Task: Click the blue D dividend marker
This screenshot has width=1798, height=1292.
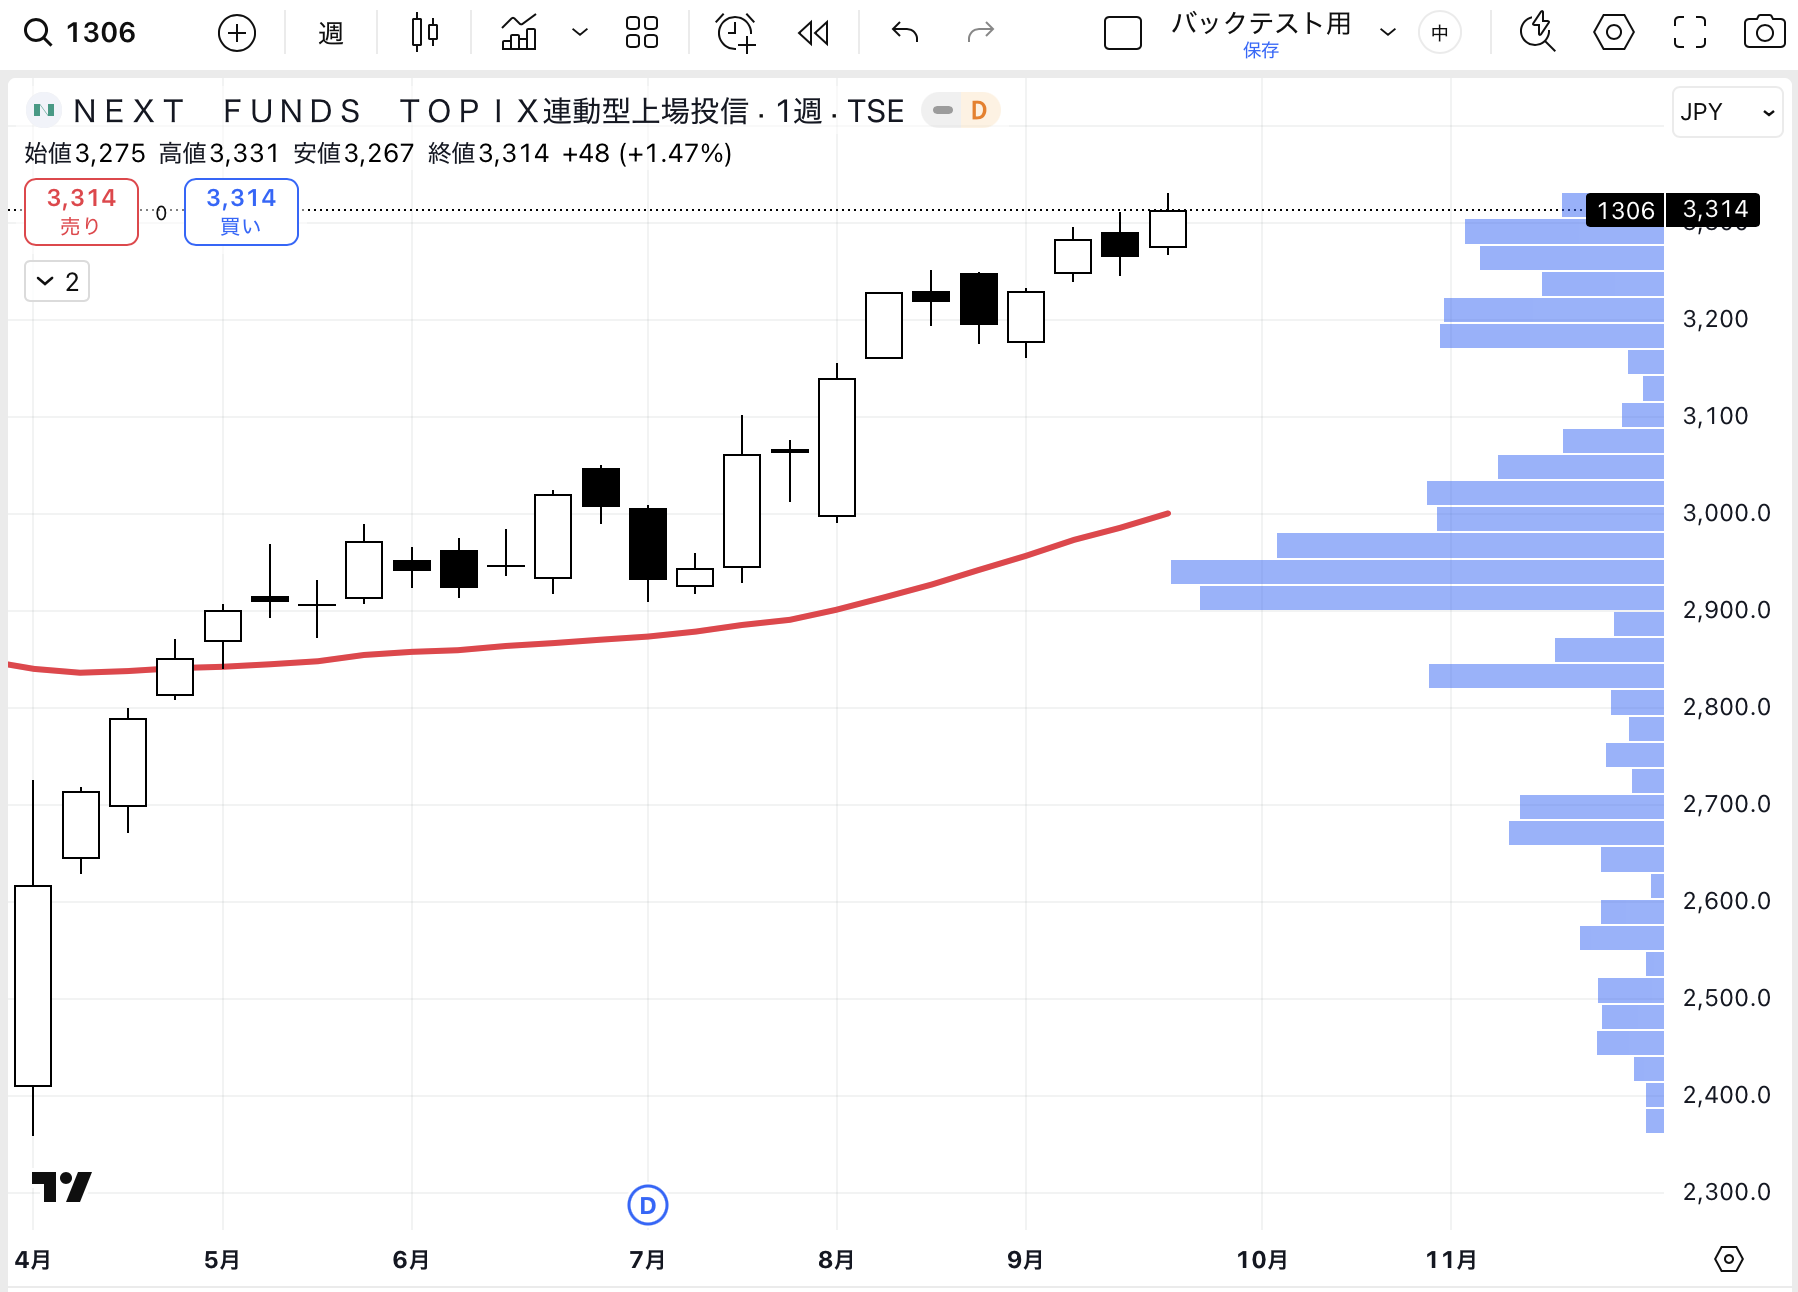Action: [x=647, y=1205]
